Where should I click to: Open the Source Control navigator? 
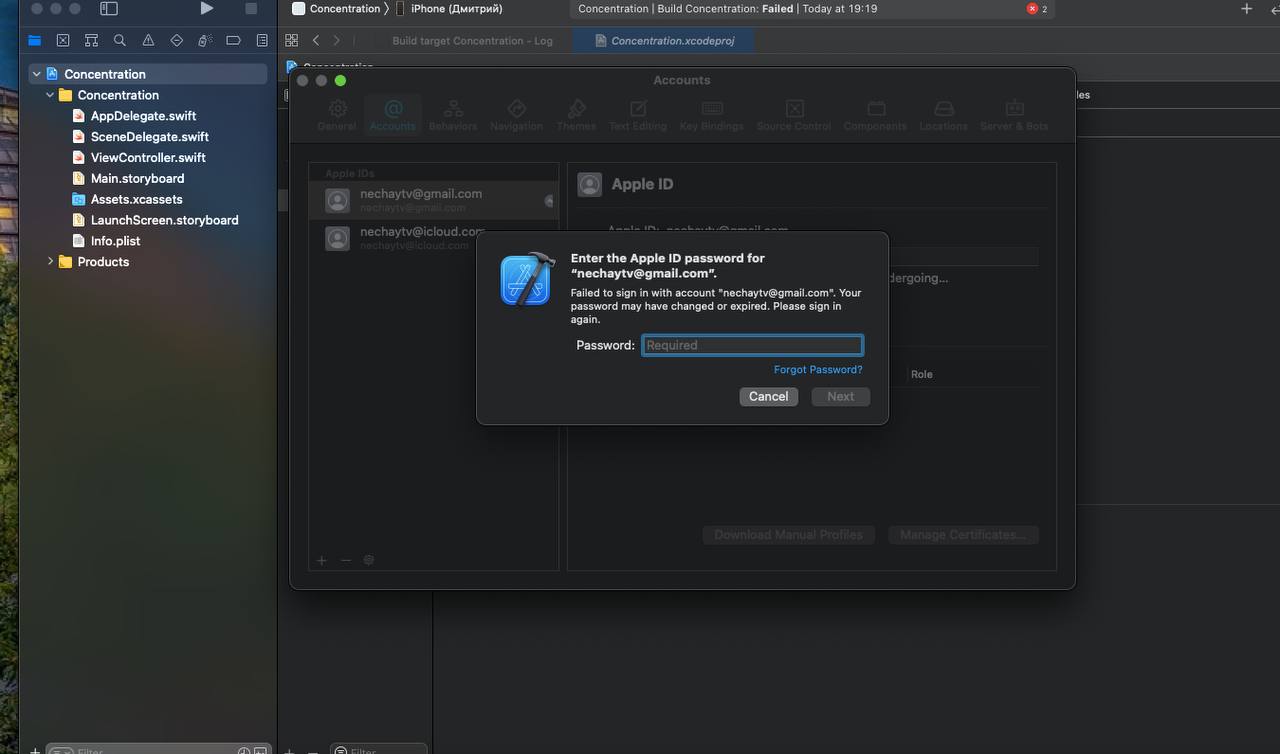[x=63, y=41]
